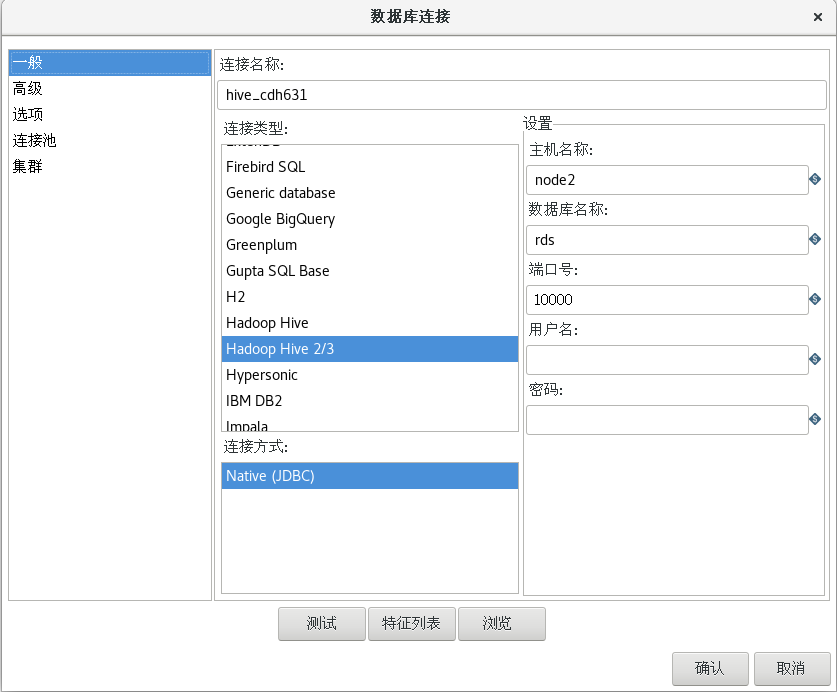
Task: Click variable icon beside database name field
Action: pos(815,239)
